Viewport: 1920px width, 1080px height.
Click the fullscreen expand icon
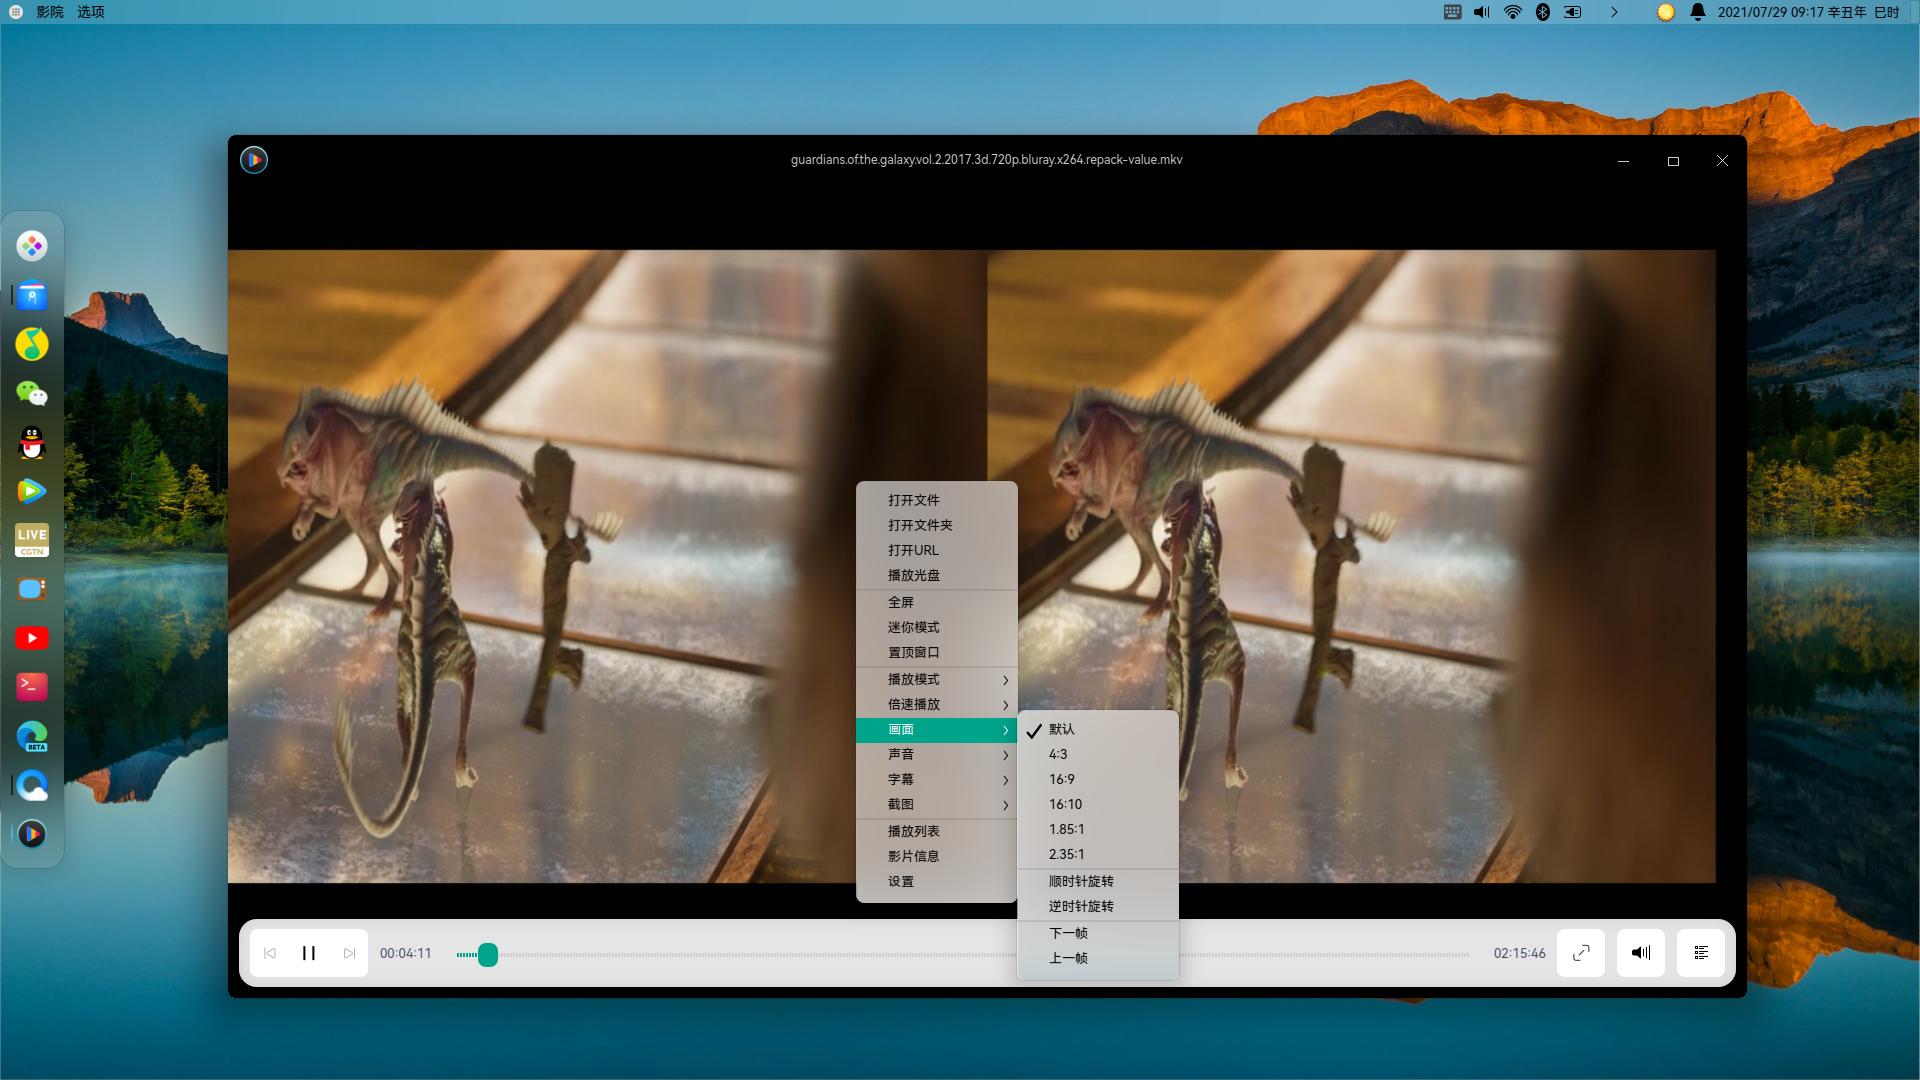coord(1580,953)
